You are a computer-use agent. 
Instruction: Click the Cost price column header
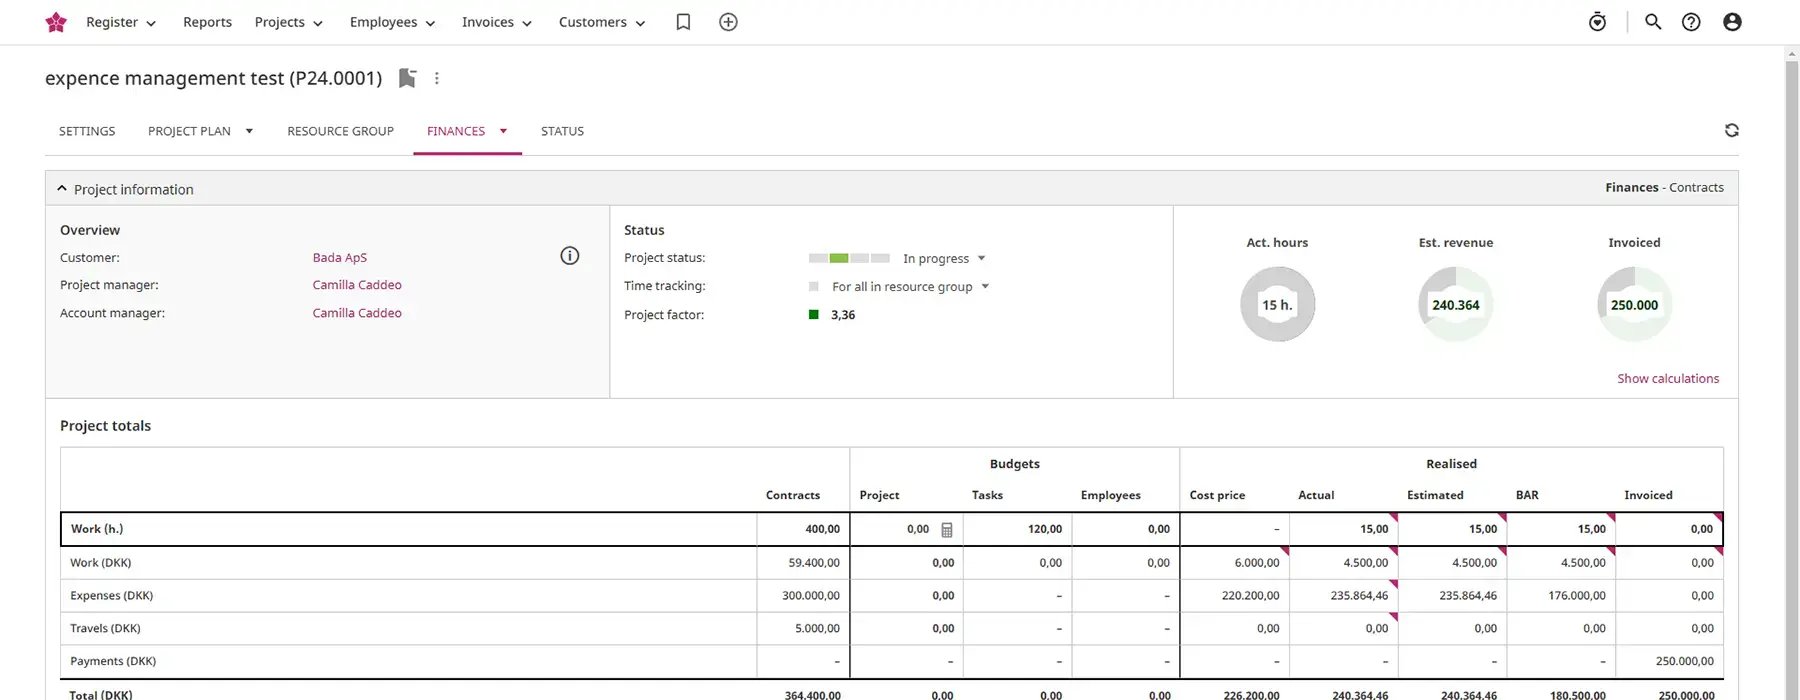click(1217, 495)
